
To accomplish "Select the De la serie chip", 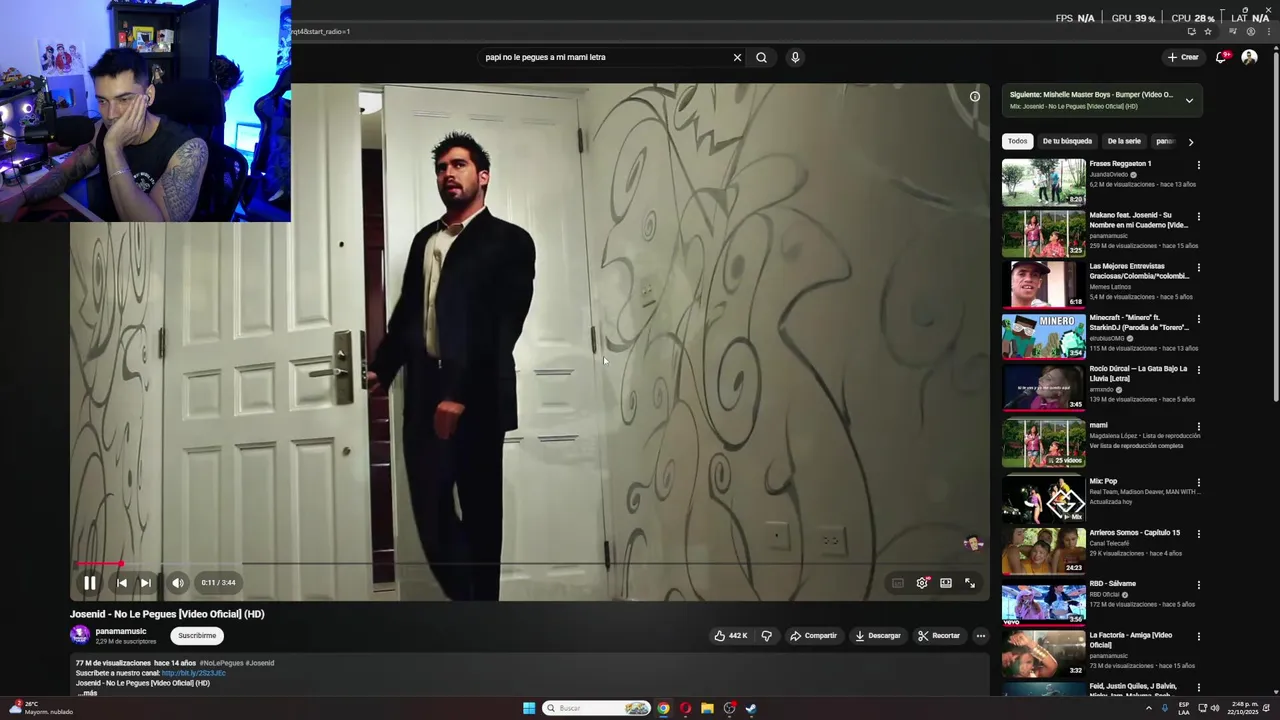I will [x=1124, y=141].
